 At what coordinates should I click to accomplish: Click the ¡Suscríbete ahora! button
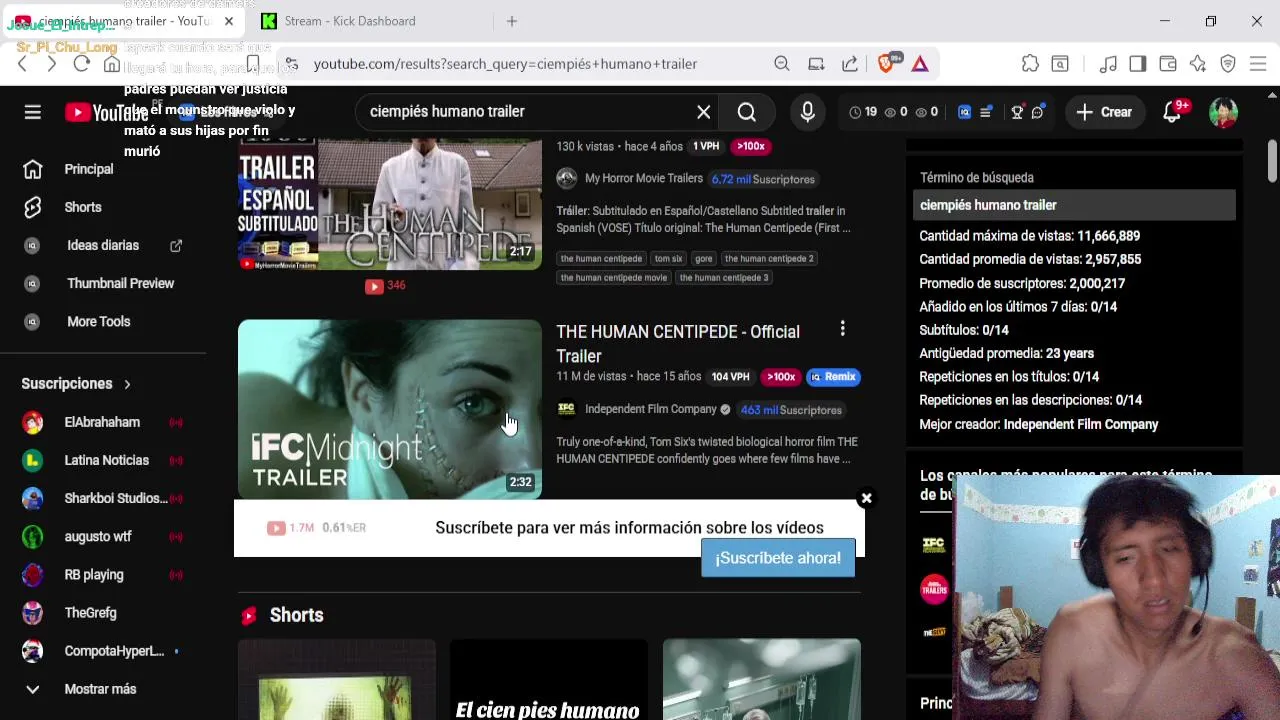778,558
